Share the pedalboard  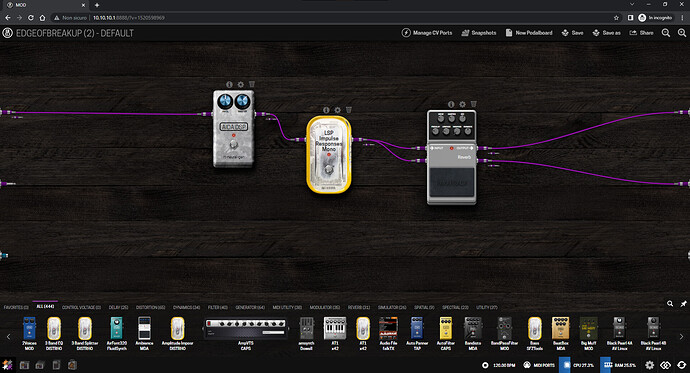(x=642, y=33)
